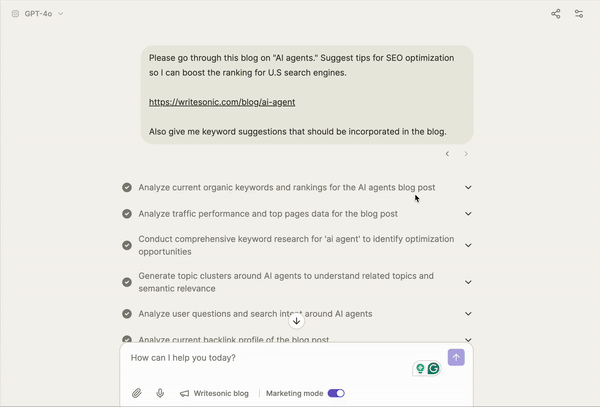The height and width of the screenshot is (407, 600).
Task: Expand the user questions step
Action: (x=468, y=314)
